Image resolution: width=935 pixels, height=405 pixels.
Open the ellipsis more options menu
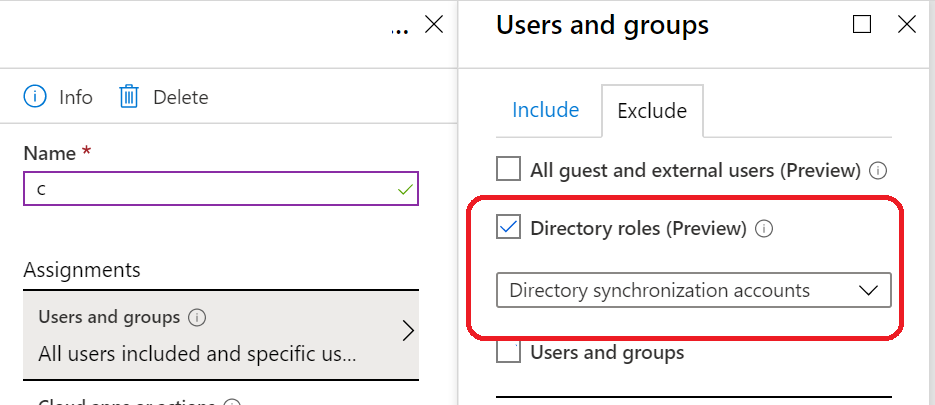tap(400, 27)
